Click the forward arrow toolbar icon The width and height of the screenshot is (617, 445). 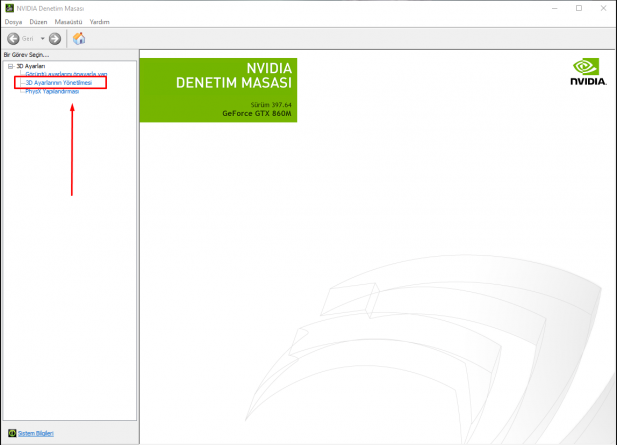(x=55, y=39)
